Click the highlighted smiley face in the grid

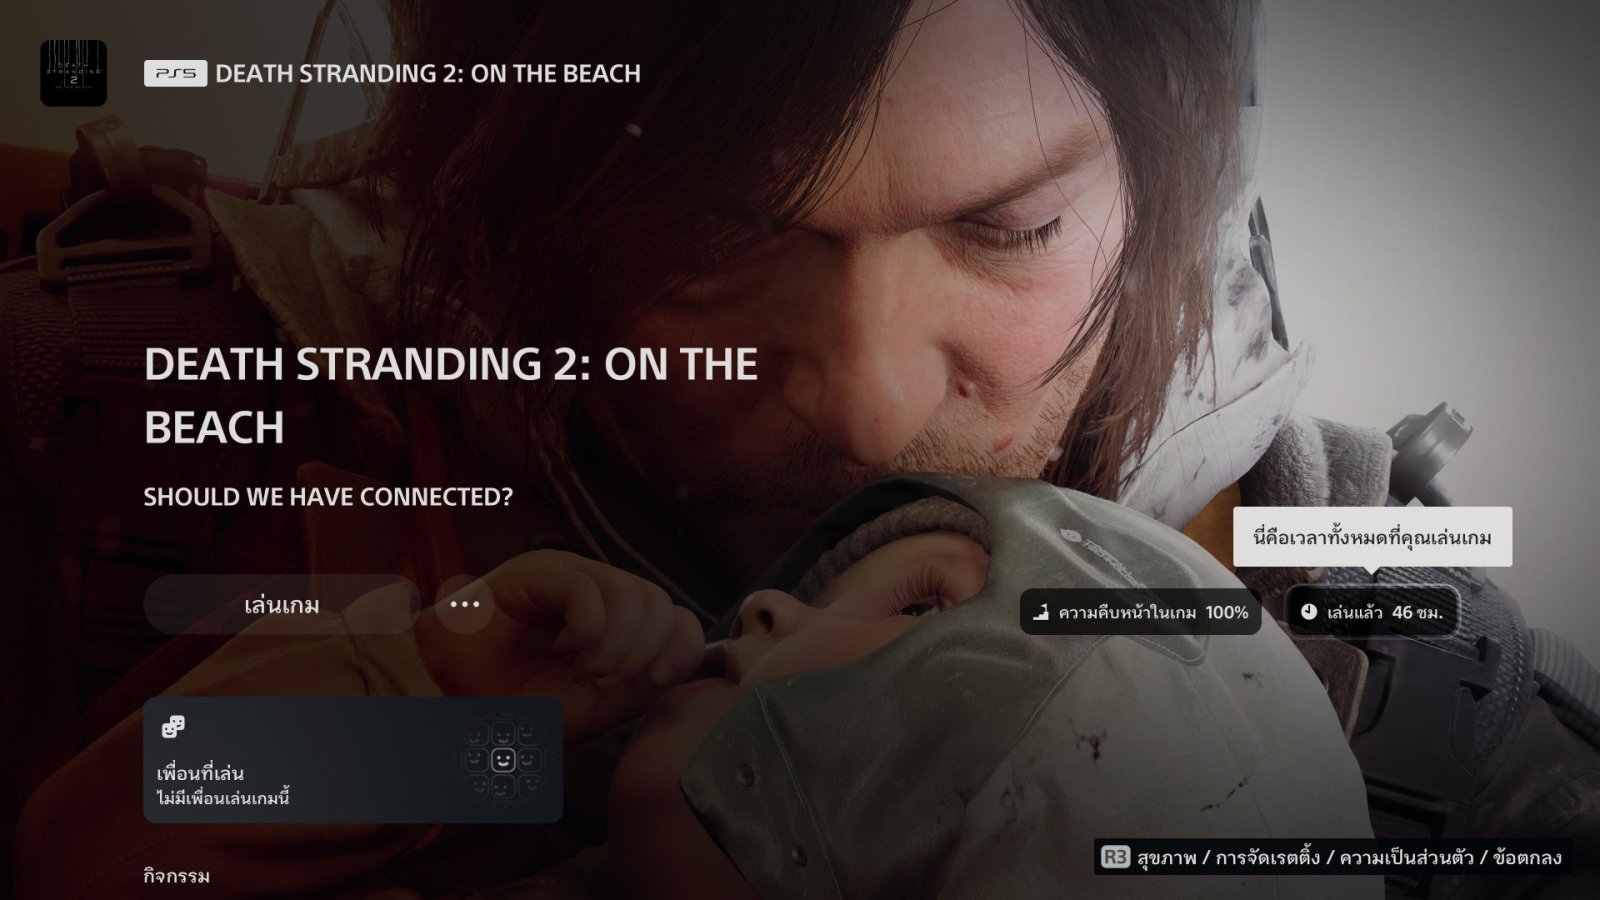(503, 760)
